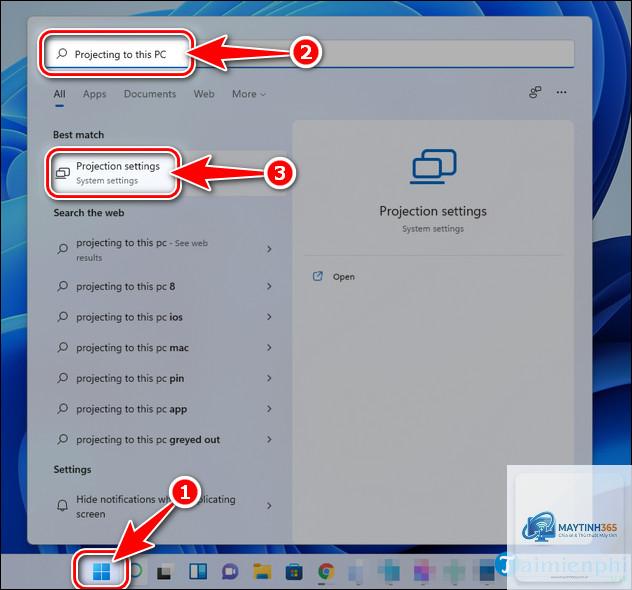Switch to the Web tab

(204, 94)
